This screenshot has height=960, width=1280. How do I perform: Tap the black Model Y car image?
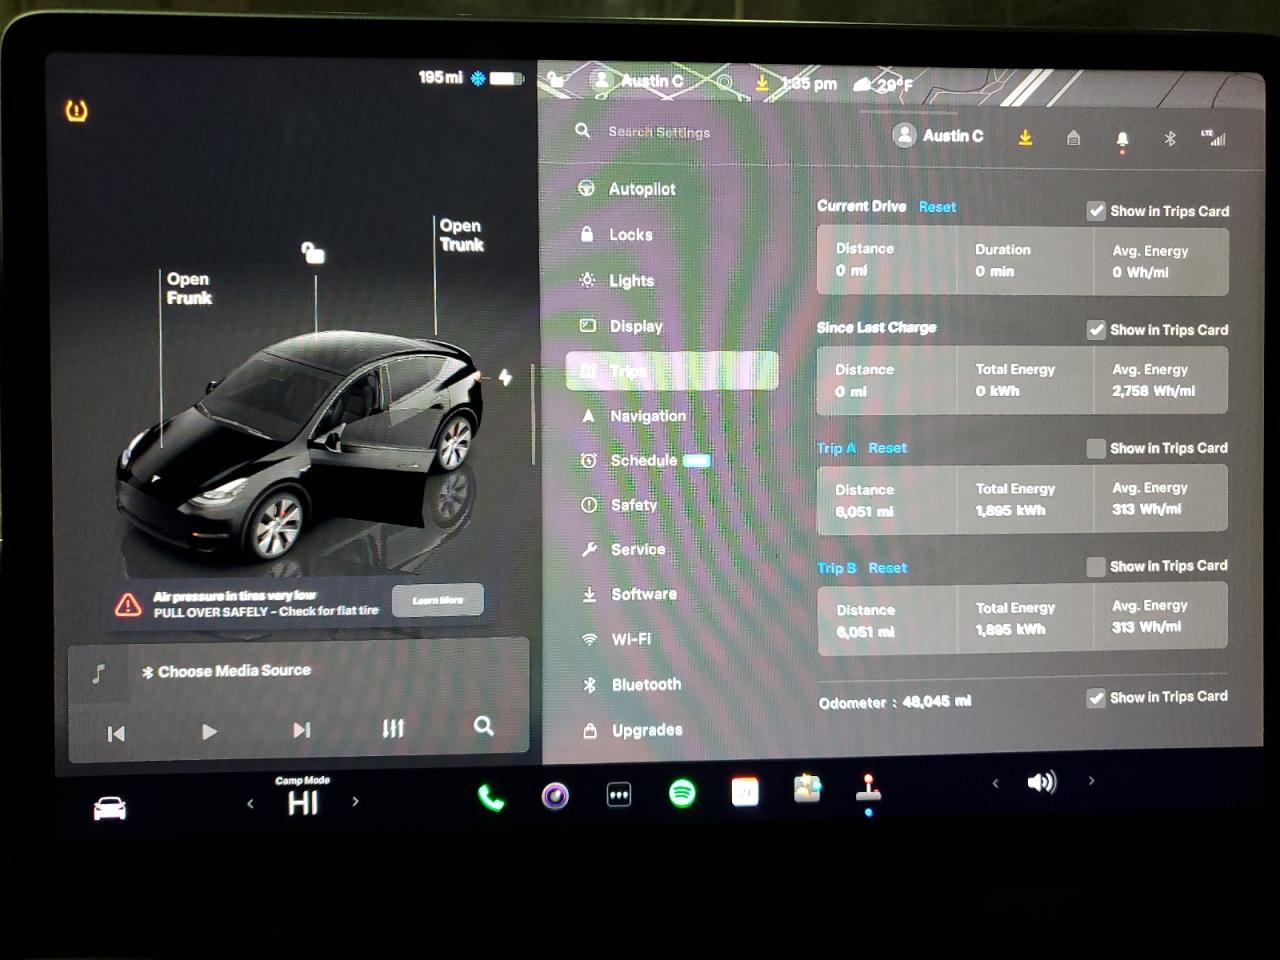pyautogui.click(x=300, y=445)
